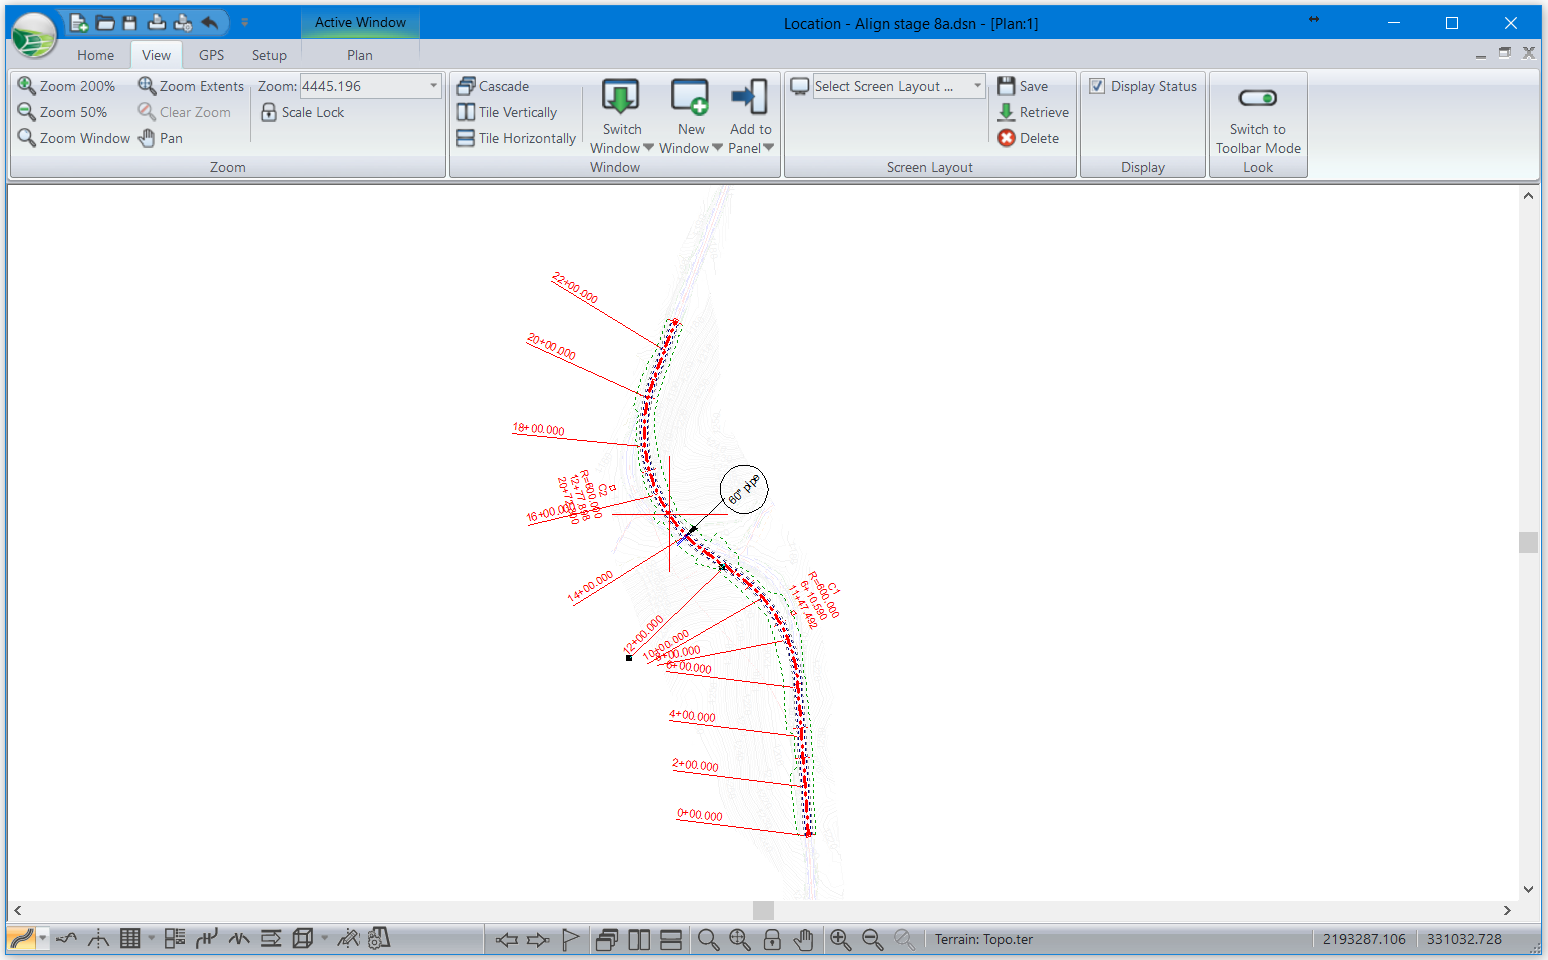Click the 3D cube icon in bottom toolbar
The image size is (1548, 960).
[x=302, y=938]
